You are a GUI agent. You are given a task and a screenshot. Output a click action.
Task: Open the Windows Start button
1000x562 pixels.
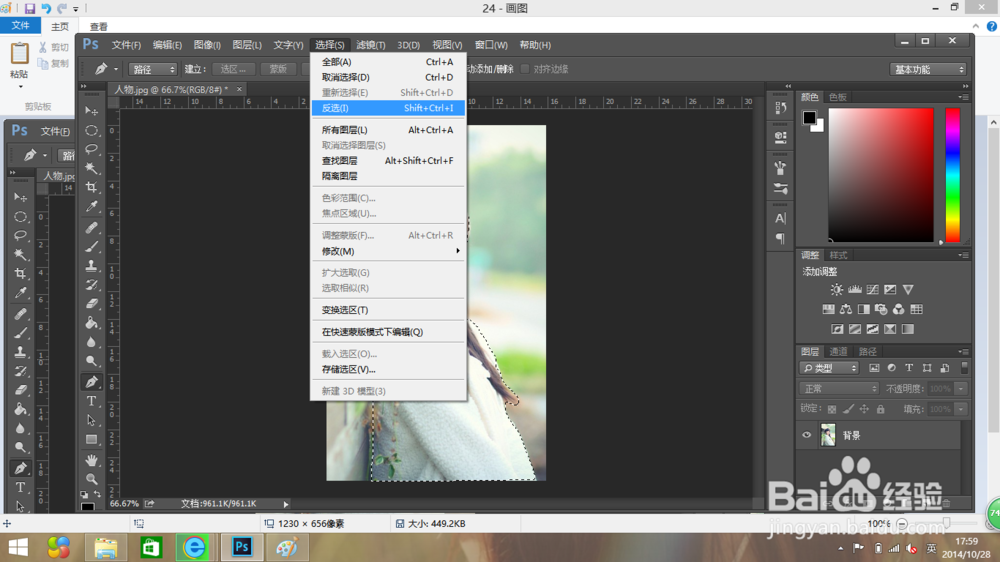tap(18, 547)
